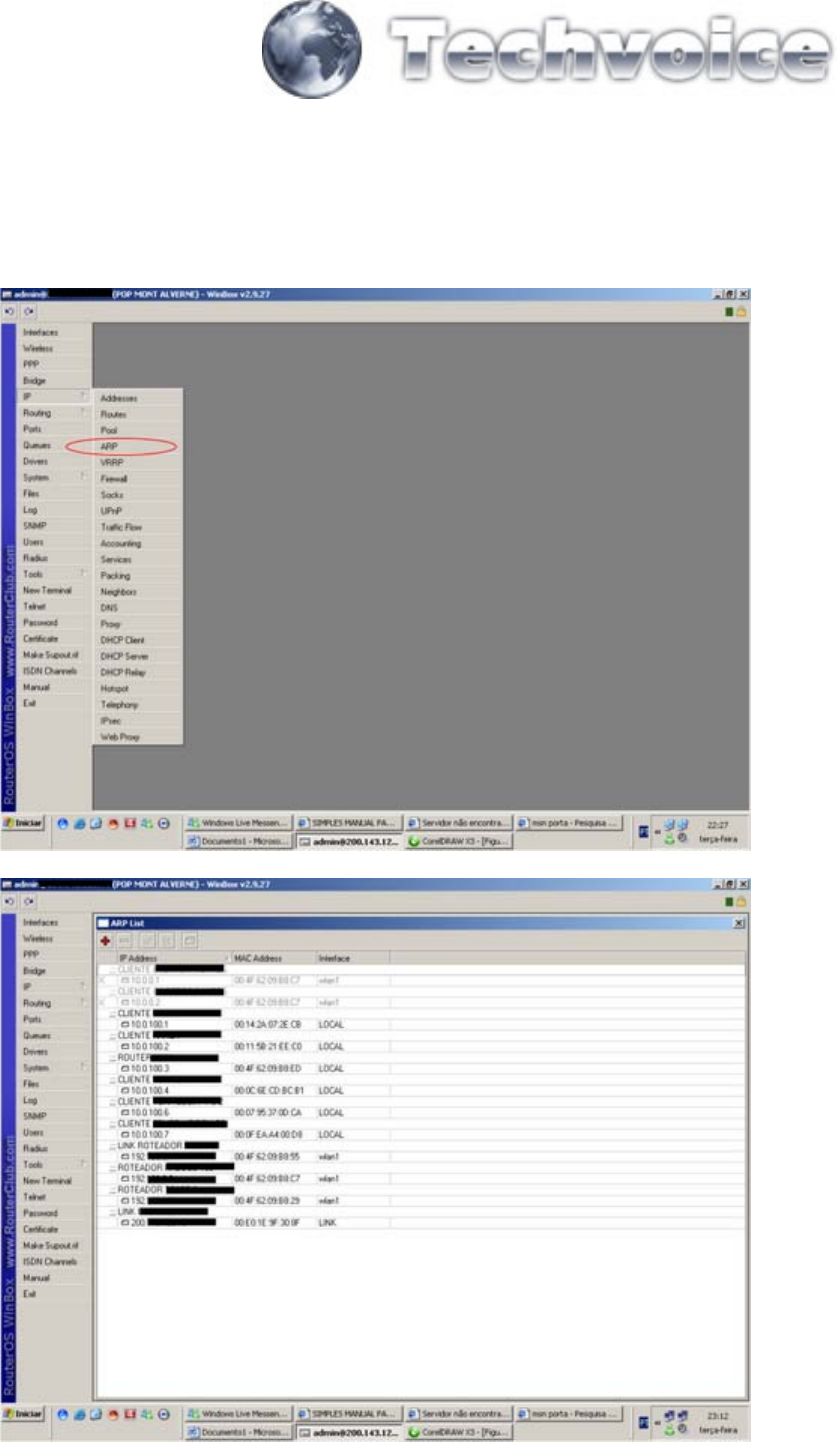Select the ARP entry with IP 10.0.100.1
Viewport: 837px width, 1442px height.
coord(140,1024)
